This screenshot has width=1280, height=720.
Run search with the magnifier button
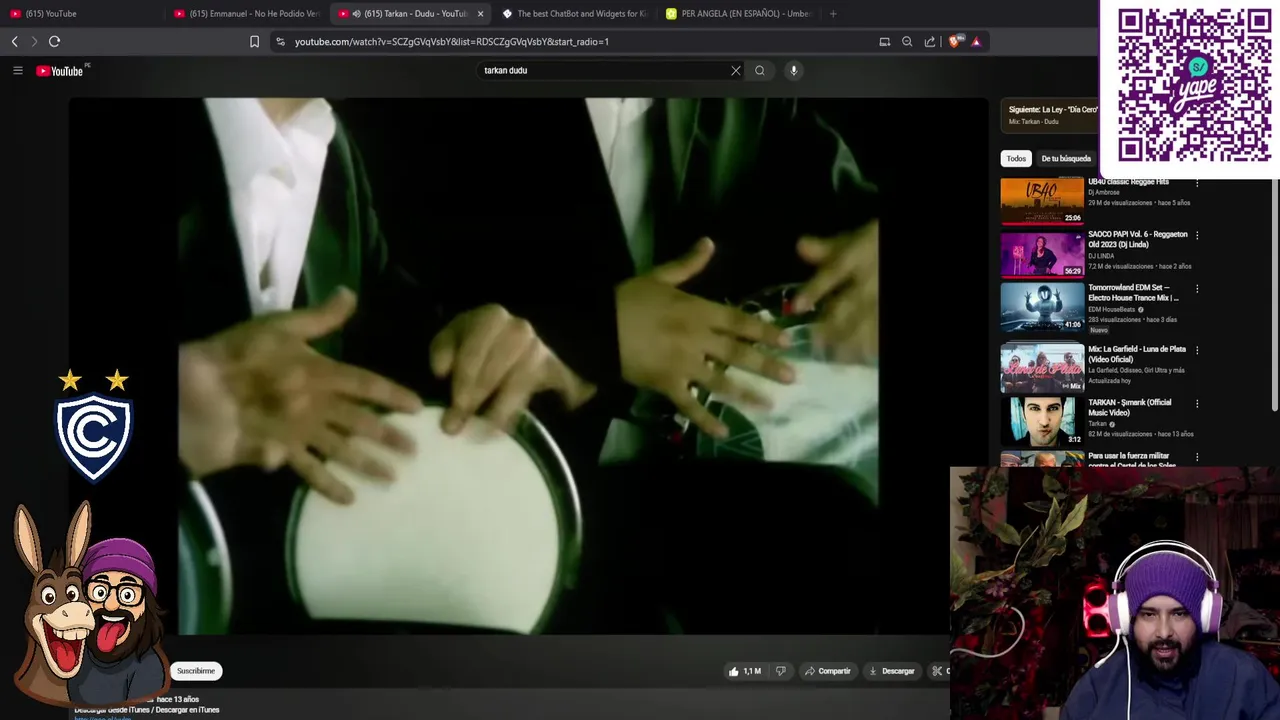coord(760,71)
